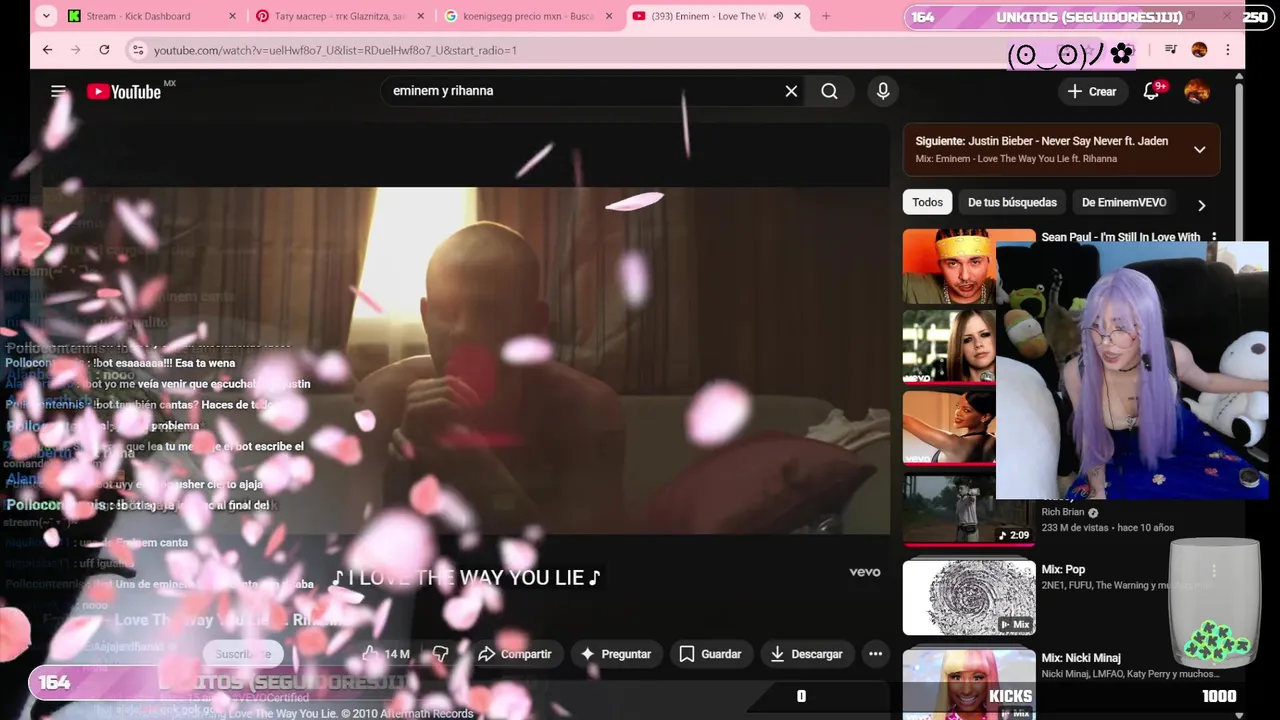Open Chrome three-dot menu
This screenshot has height=720, width=1280.
1228,50
